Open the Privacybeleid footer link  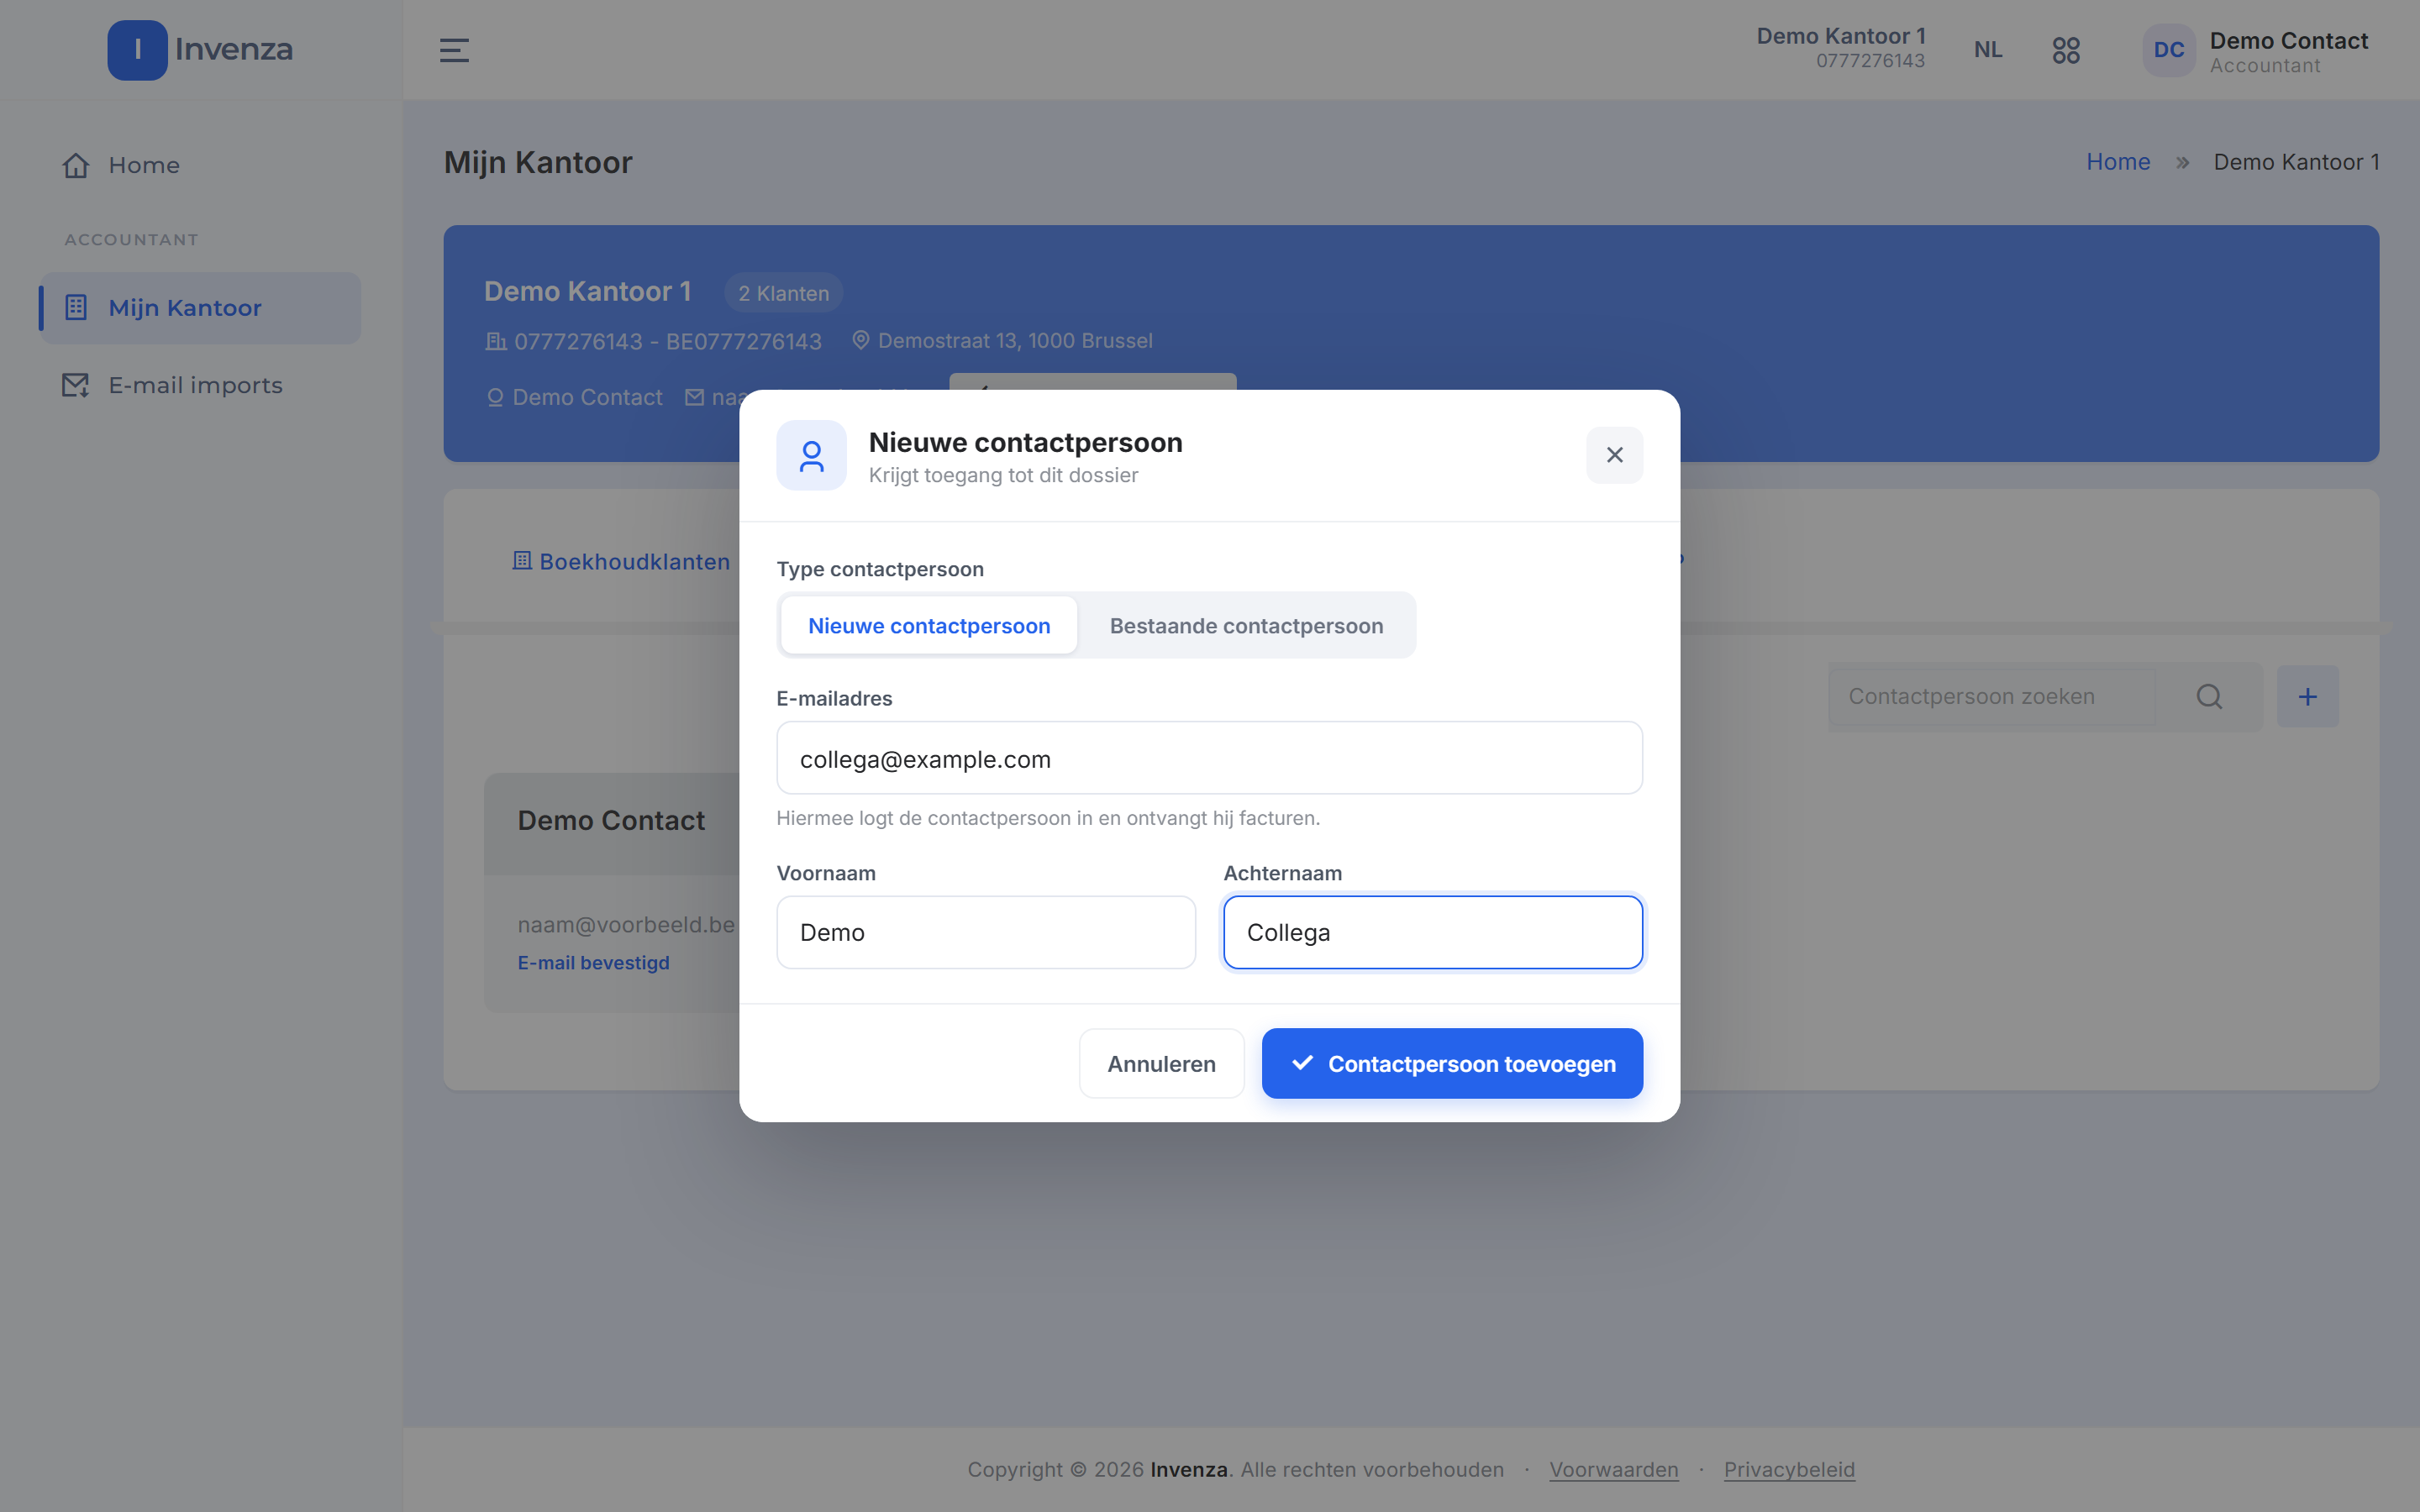tap(1789, 1469)
